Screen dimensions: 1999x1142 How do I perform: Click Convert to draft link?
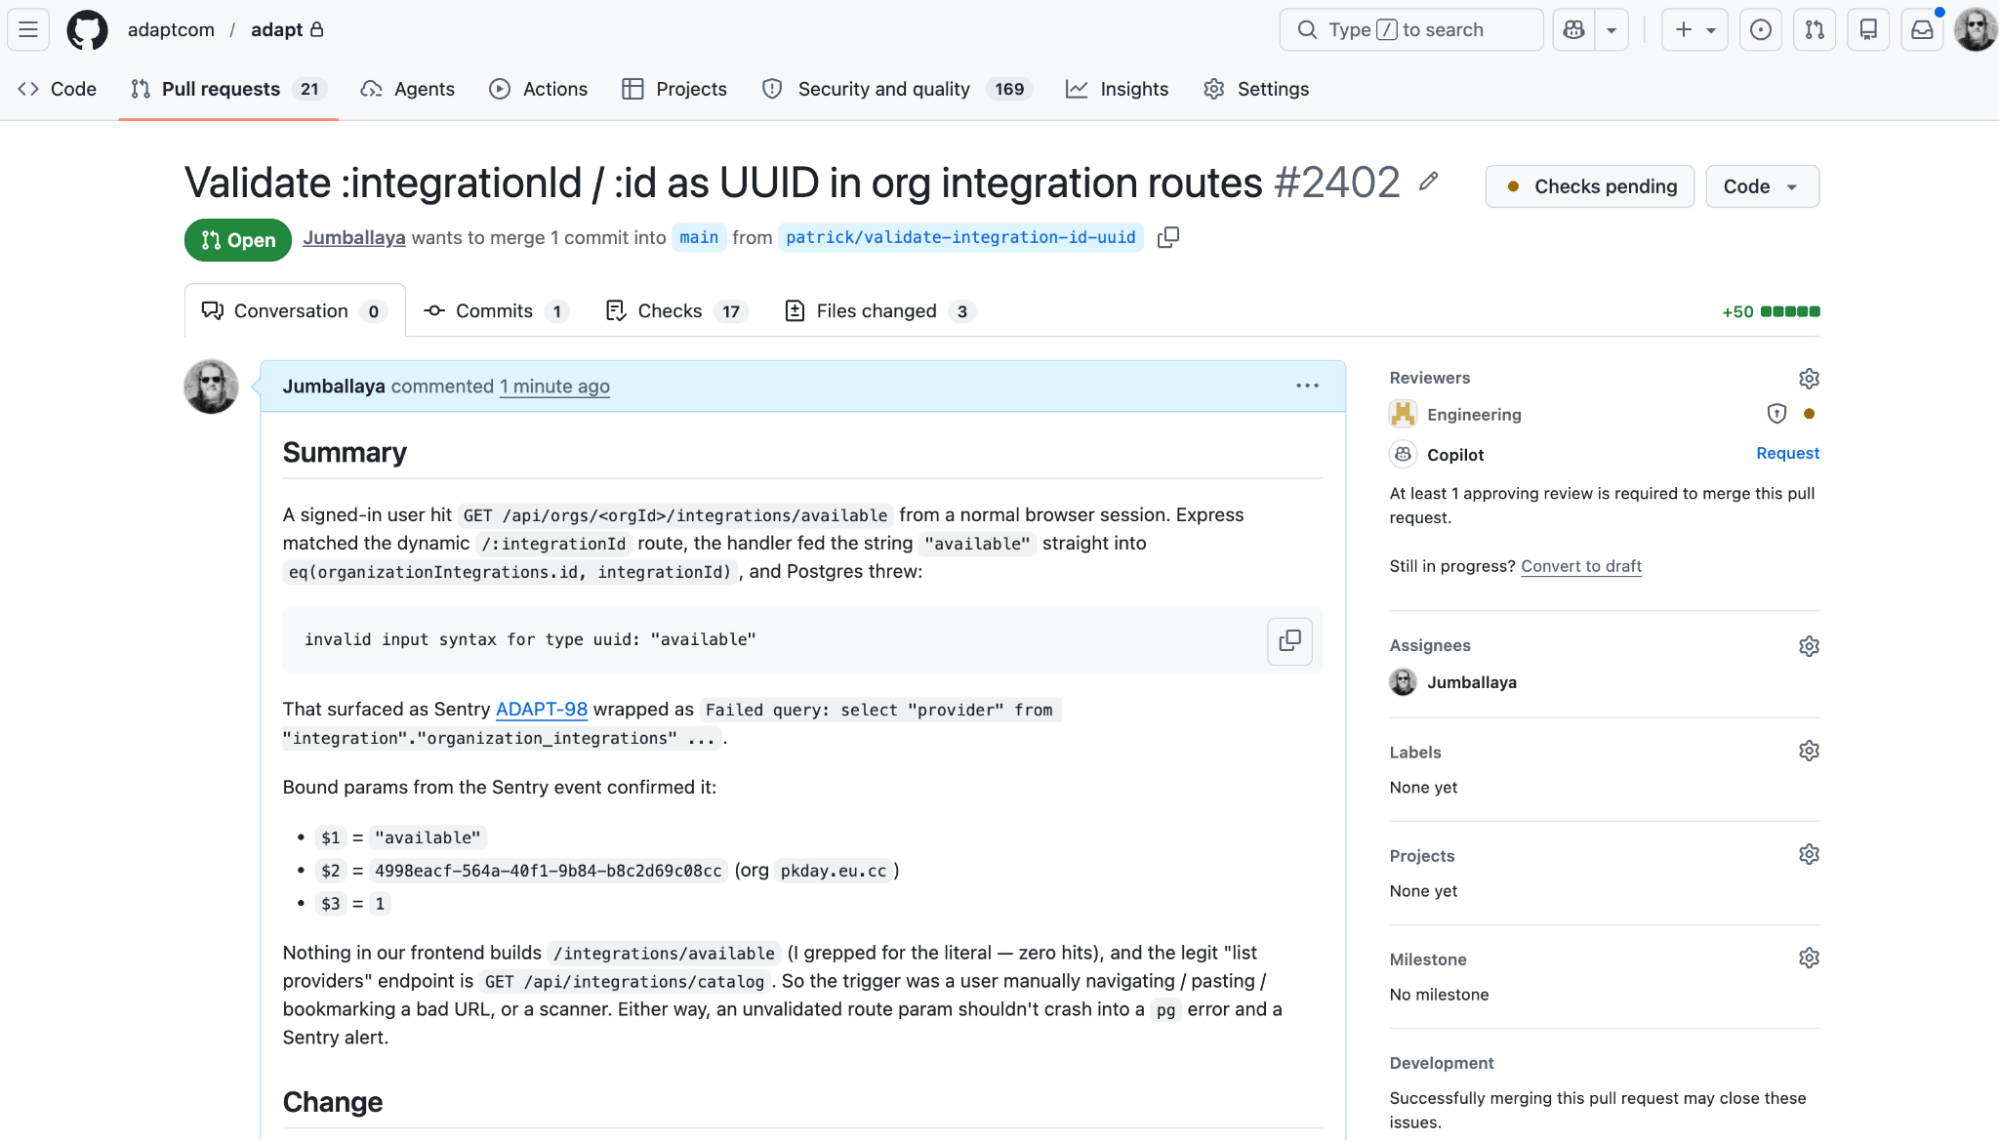1581,566
